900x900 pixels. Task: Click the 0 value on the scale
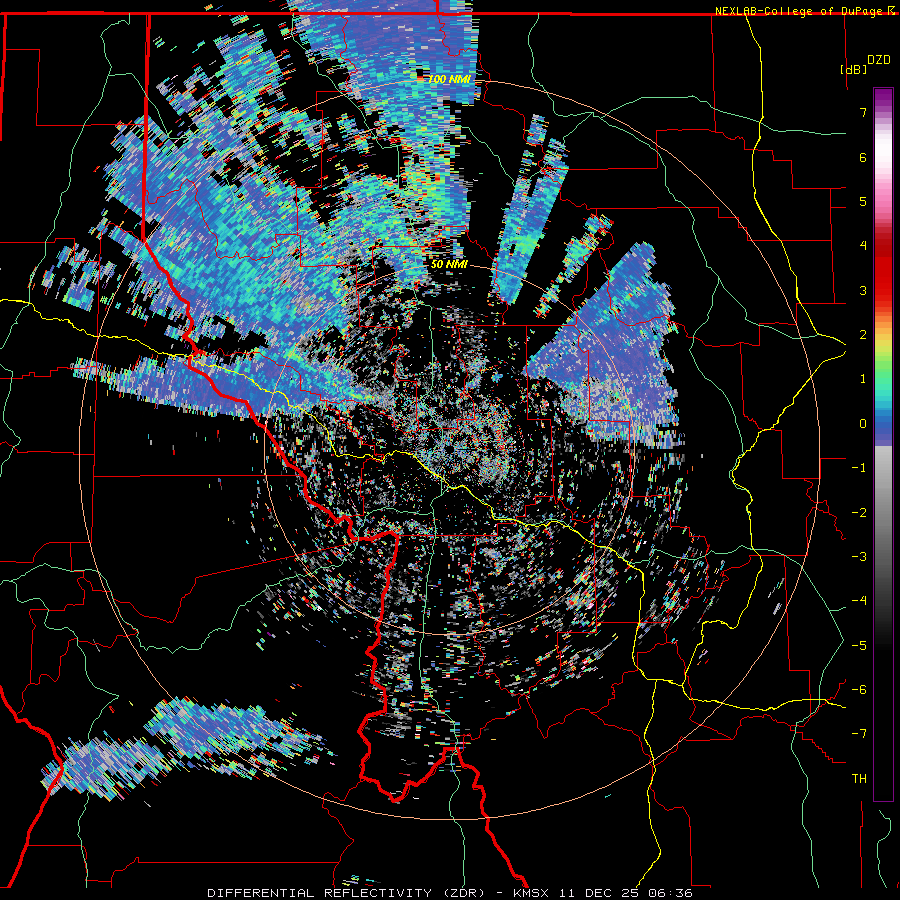pos(862,423)
